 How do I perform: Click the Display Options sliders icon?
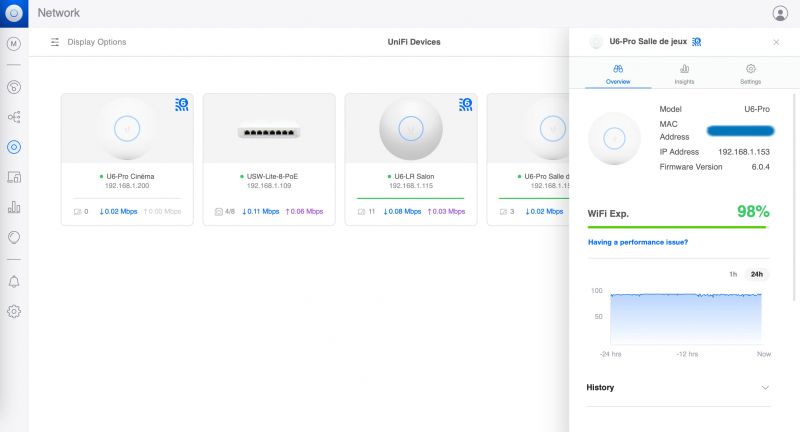click(55, 42)
